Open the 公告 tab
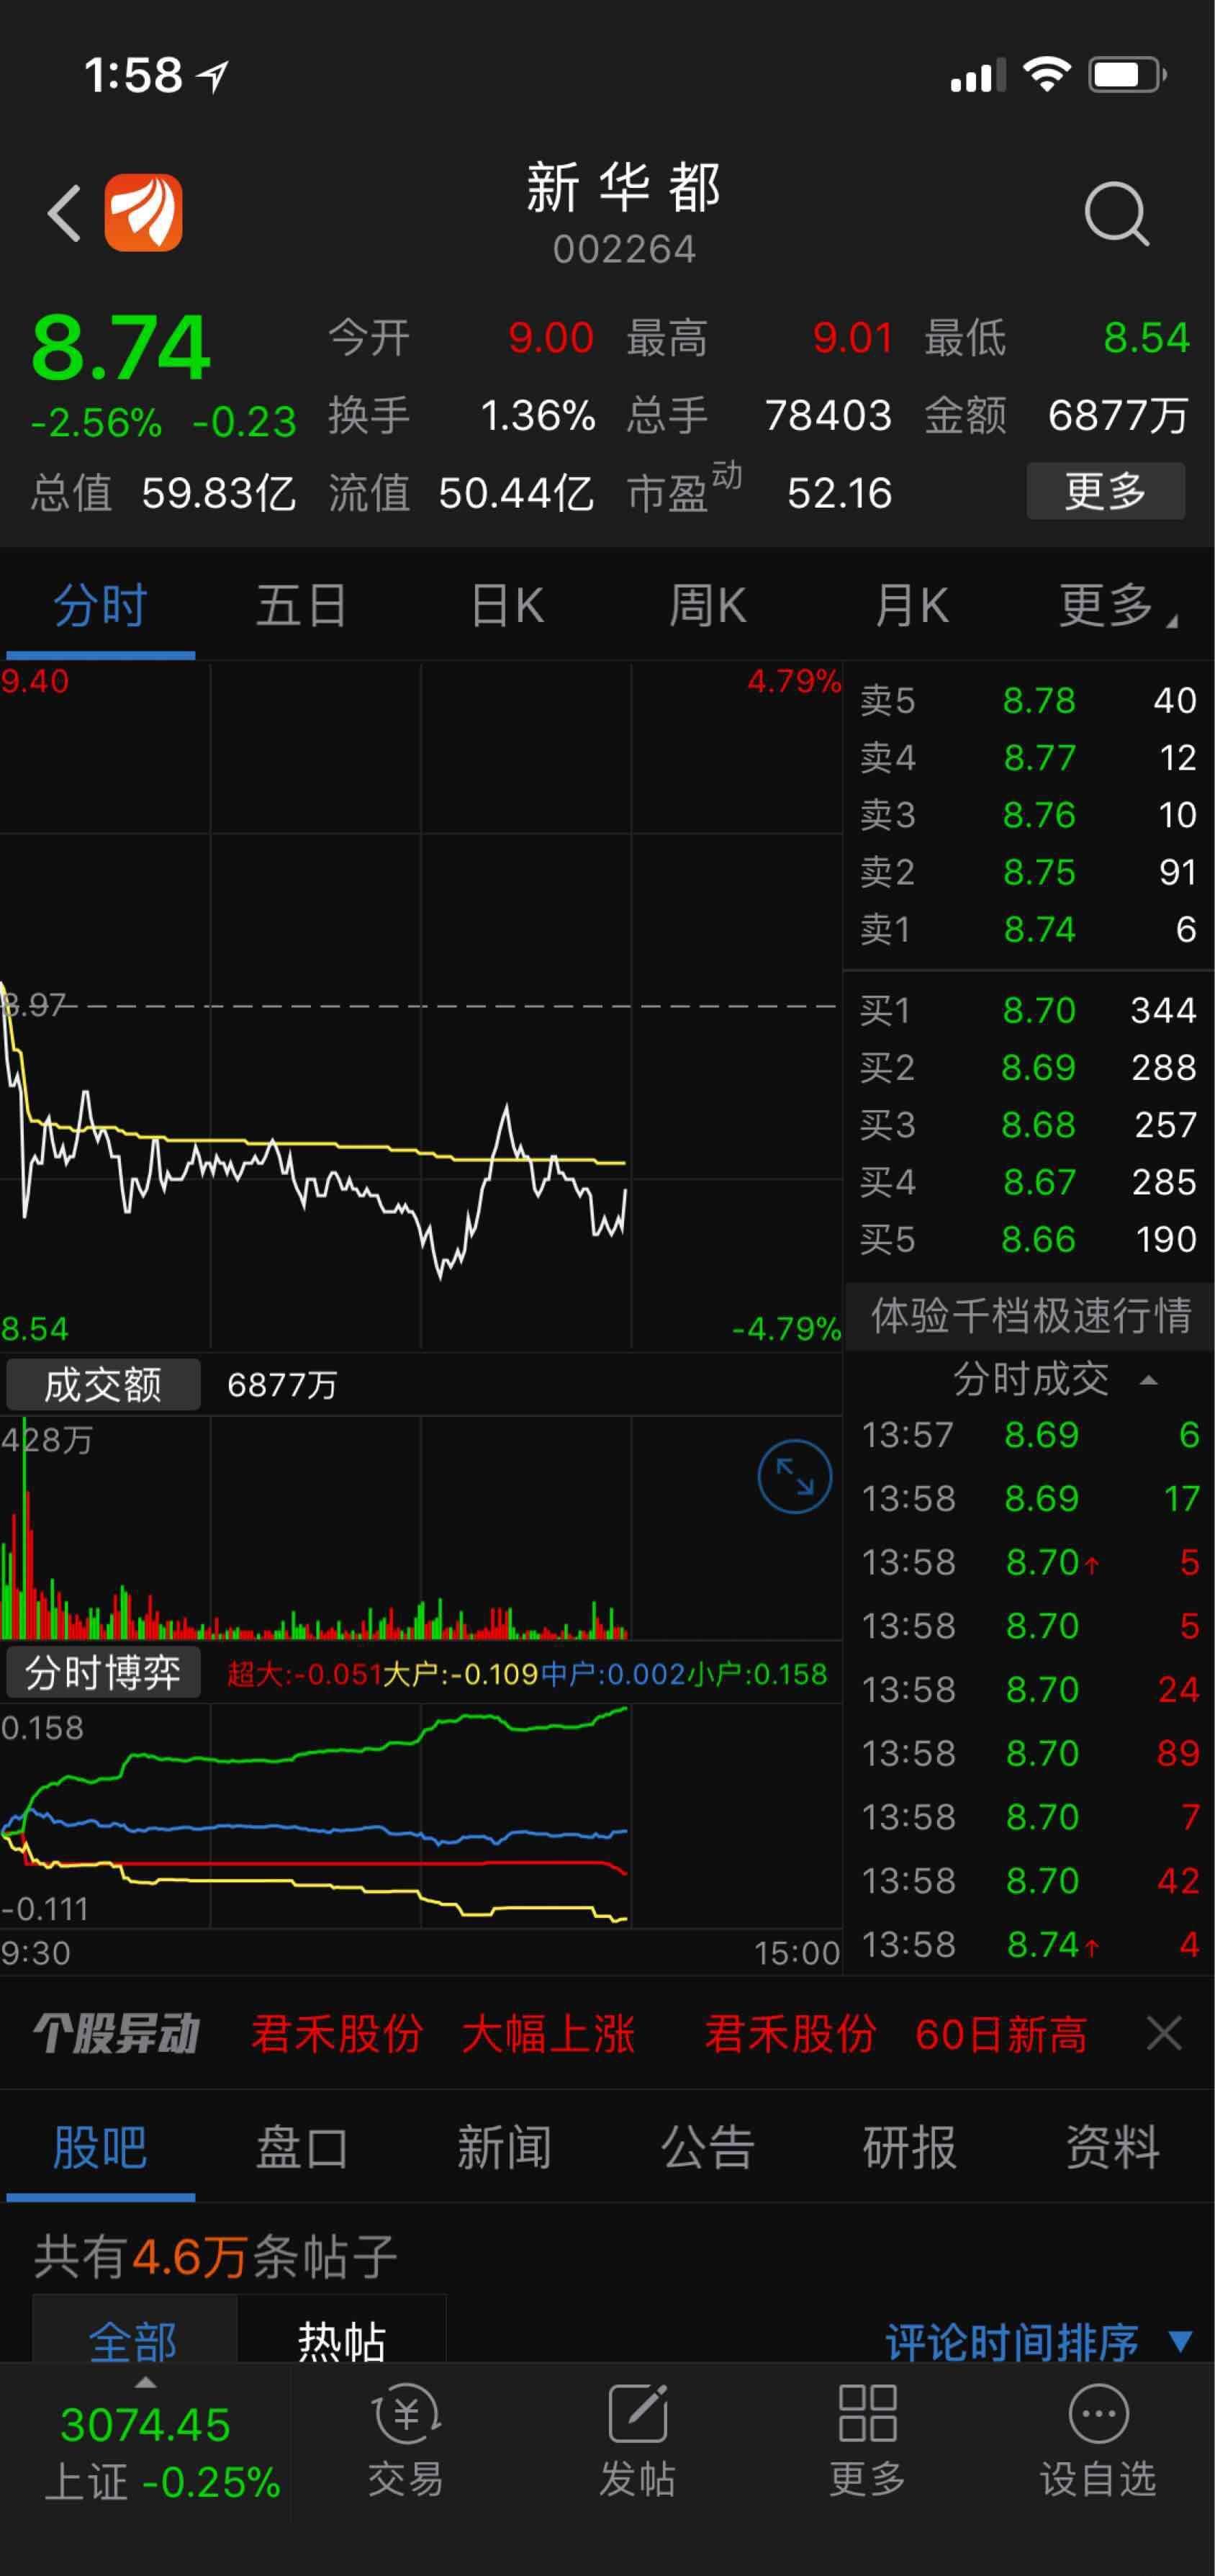 707,2147
